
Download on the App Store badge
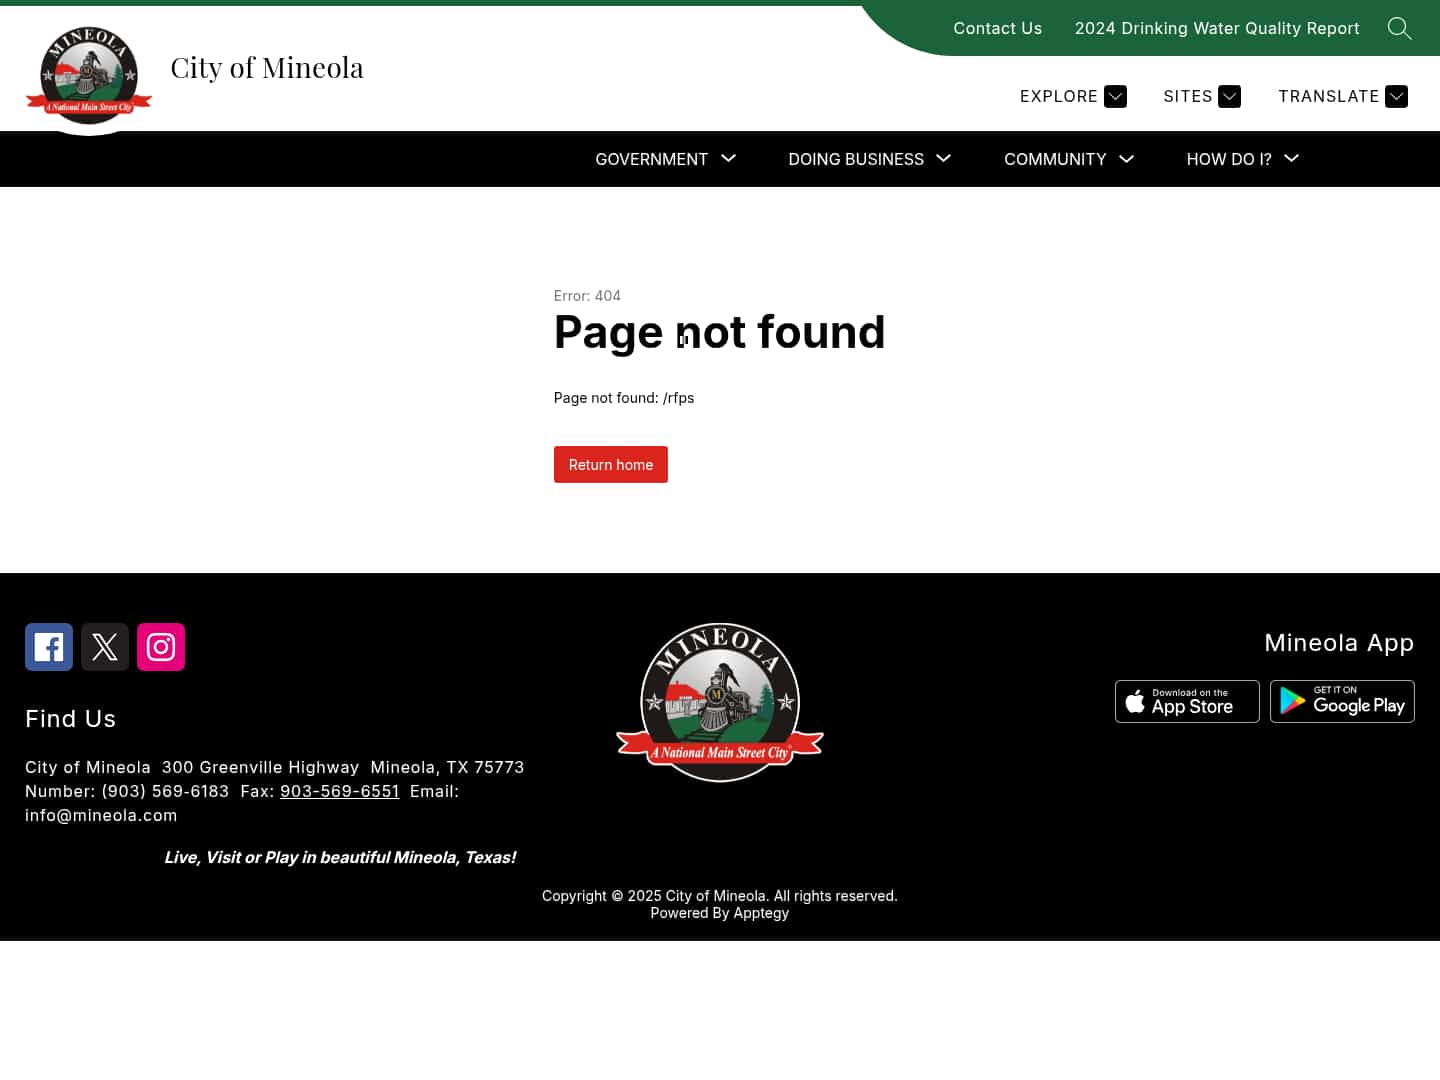(x=1187, y=701)
